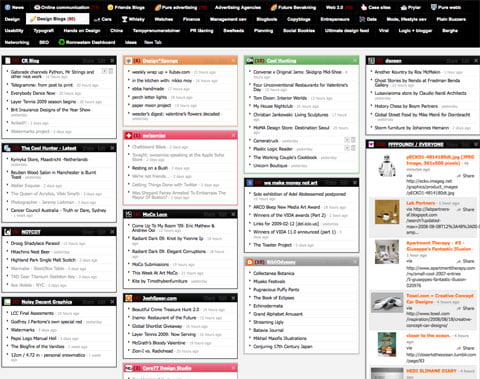
Task: Click the orange Blogger icon on BibliOdyssey widget
Action: click(x=250, y=262)
